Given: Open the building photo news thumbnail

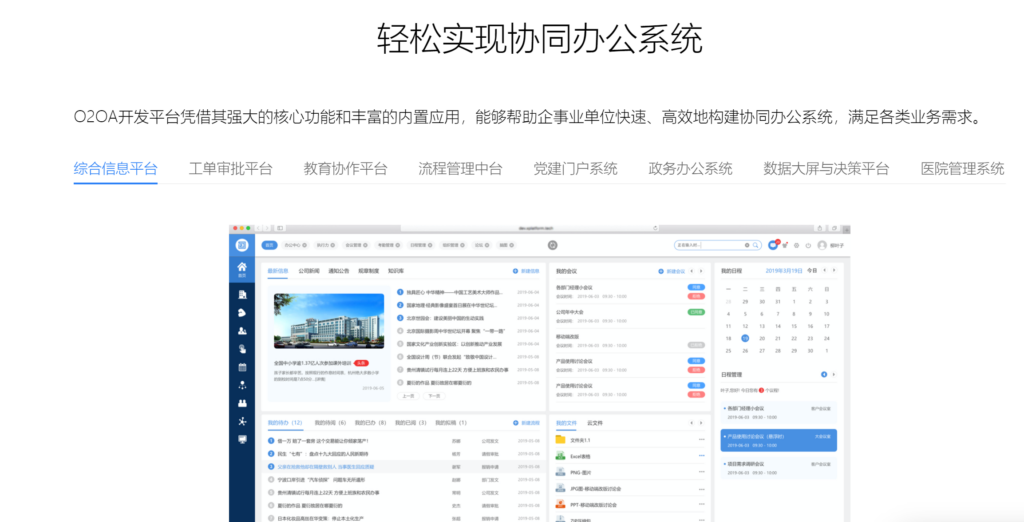Looking at the screenshot, I should click(329, 320).
